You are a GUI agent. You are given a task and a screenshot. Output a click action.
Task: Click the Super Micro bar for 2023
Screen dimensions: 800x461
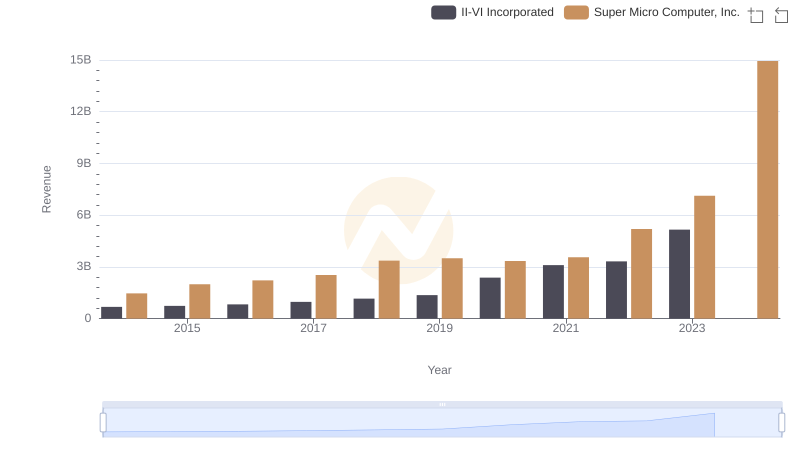click(x=704, y=257)
